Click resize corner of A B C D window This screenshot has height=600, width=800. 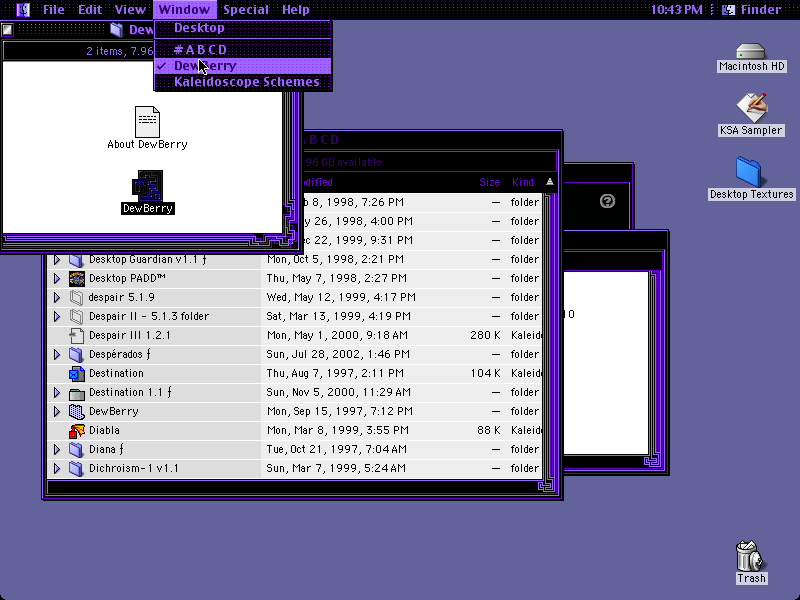coord(548,486)
